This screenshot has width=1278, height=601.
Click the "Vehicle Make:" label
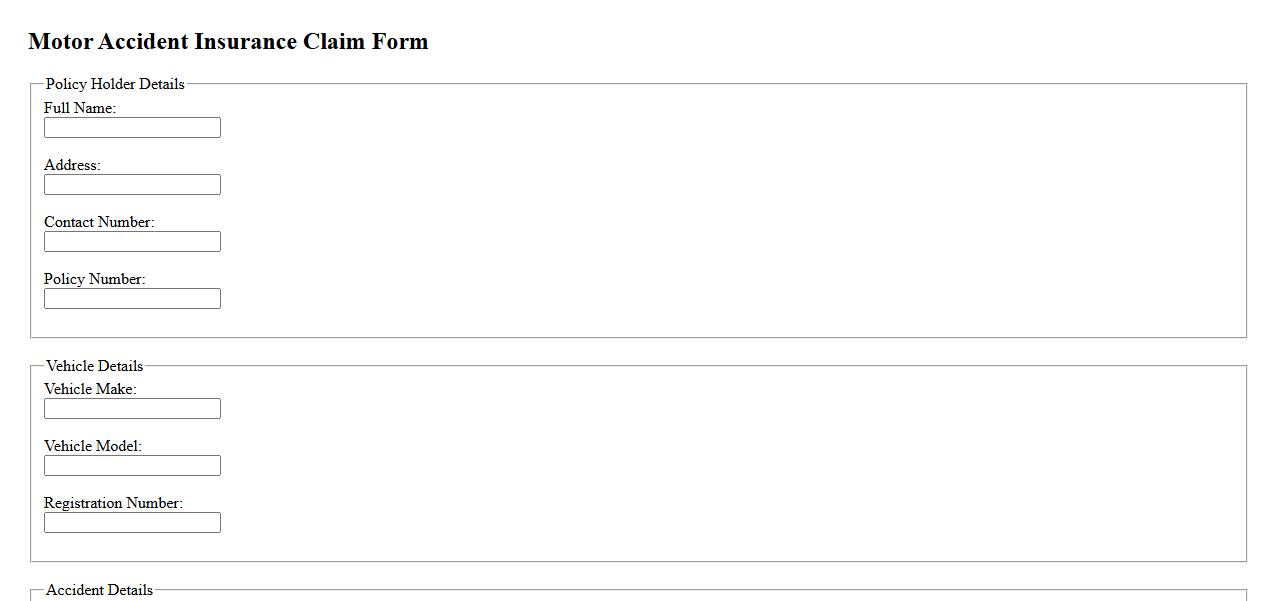pos(90,389)
